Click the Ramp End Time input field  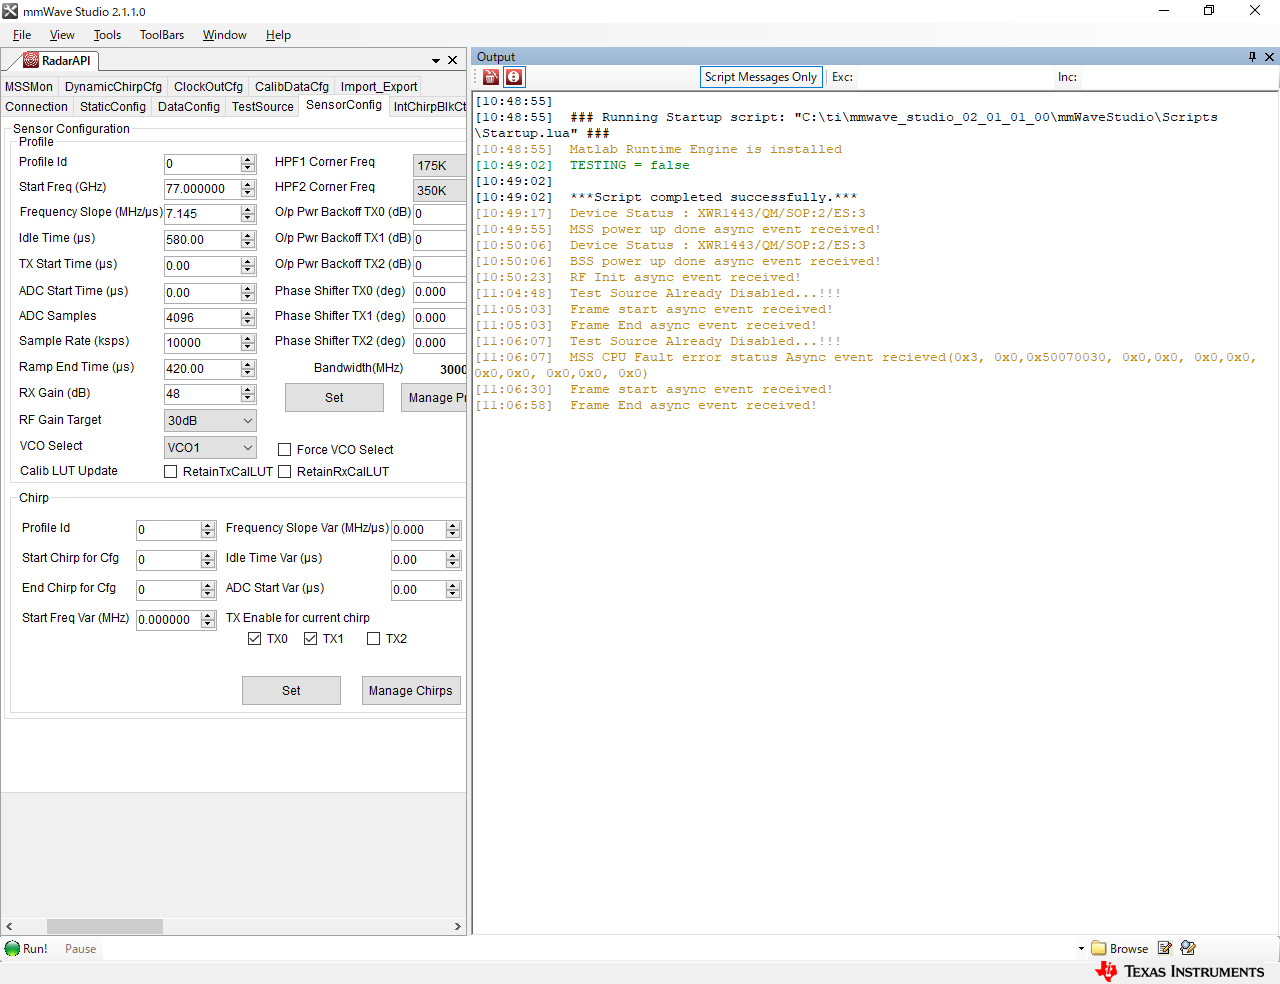click(x=202, y=369)
